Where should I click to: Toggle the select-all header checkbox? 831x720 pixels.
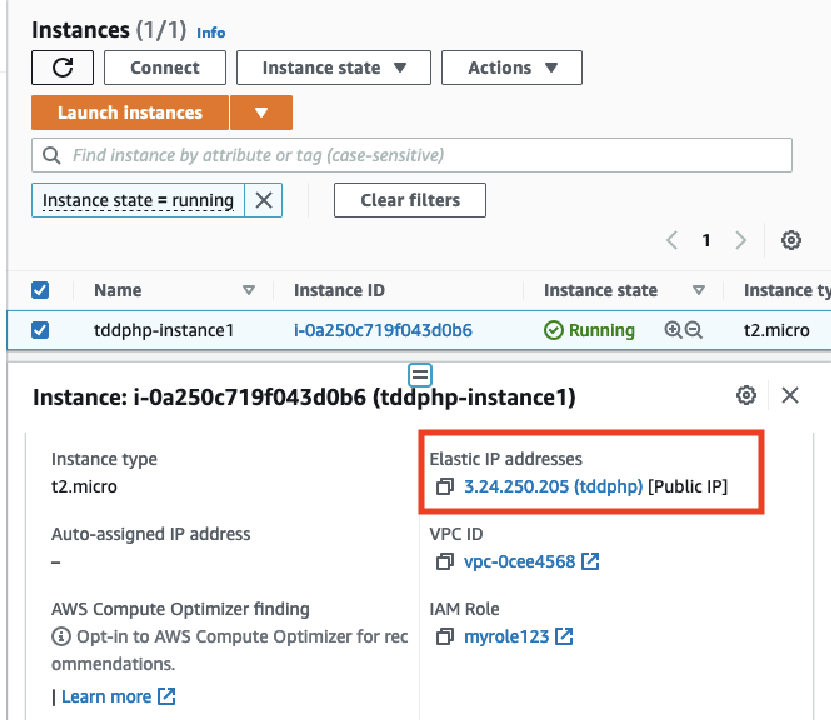pyautogui.click(x=40, y=290)
